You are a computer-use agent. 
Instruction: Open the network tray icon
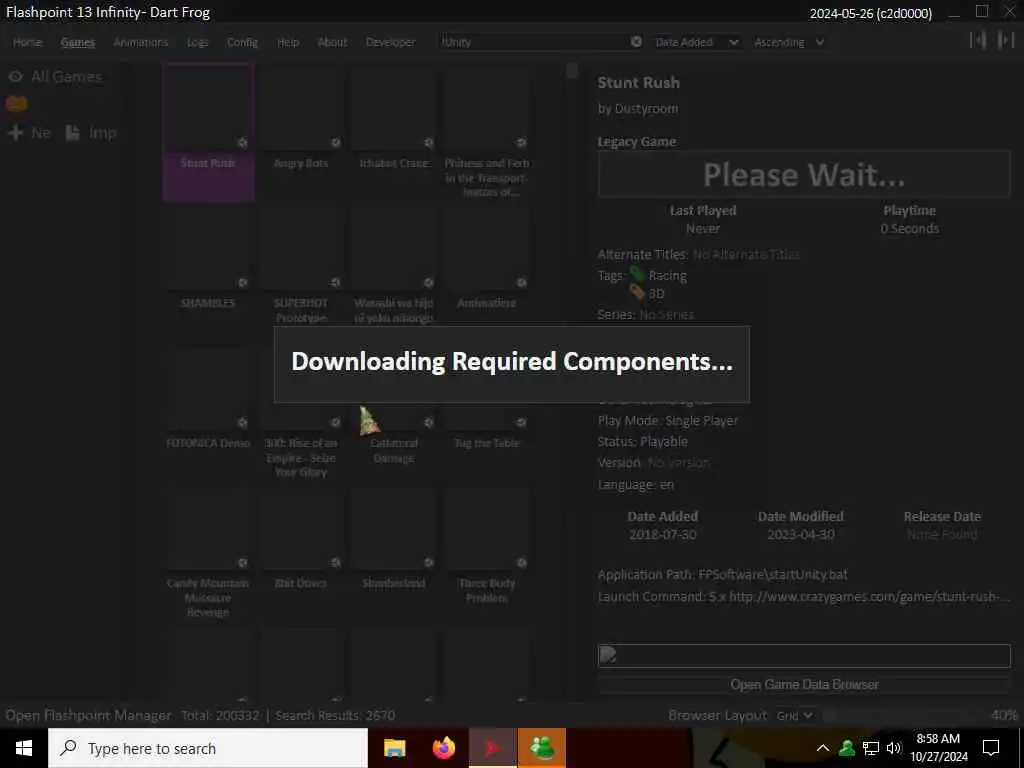point(871,748)
